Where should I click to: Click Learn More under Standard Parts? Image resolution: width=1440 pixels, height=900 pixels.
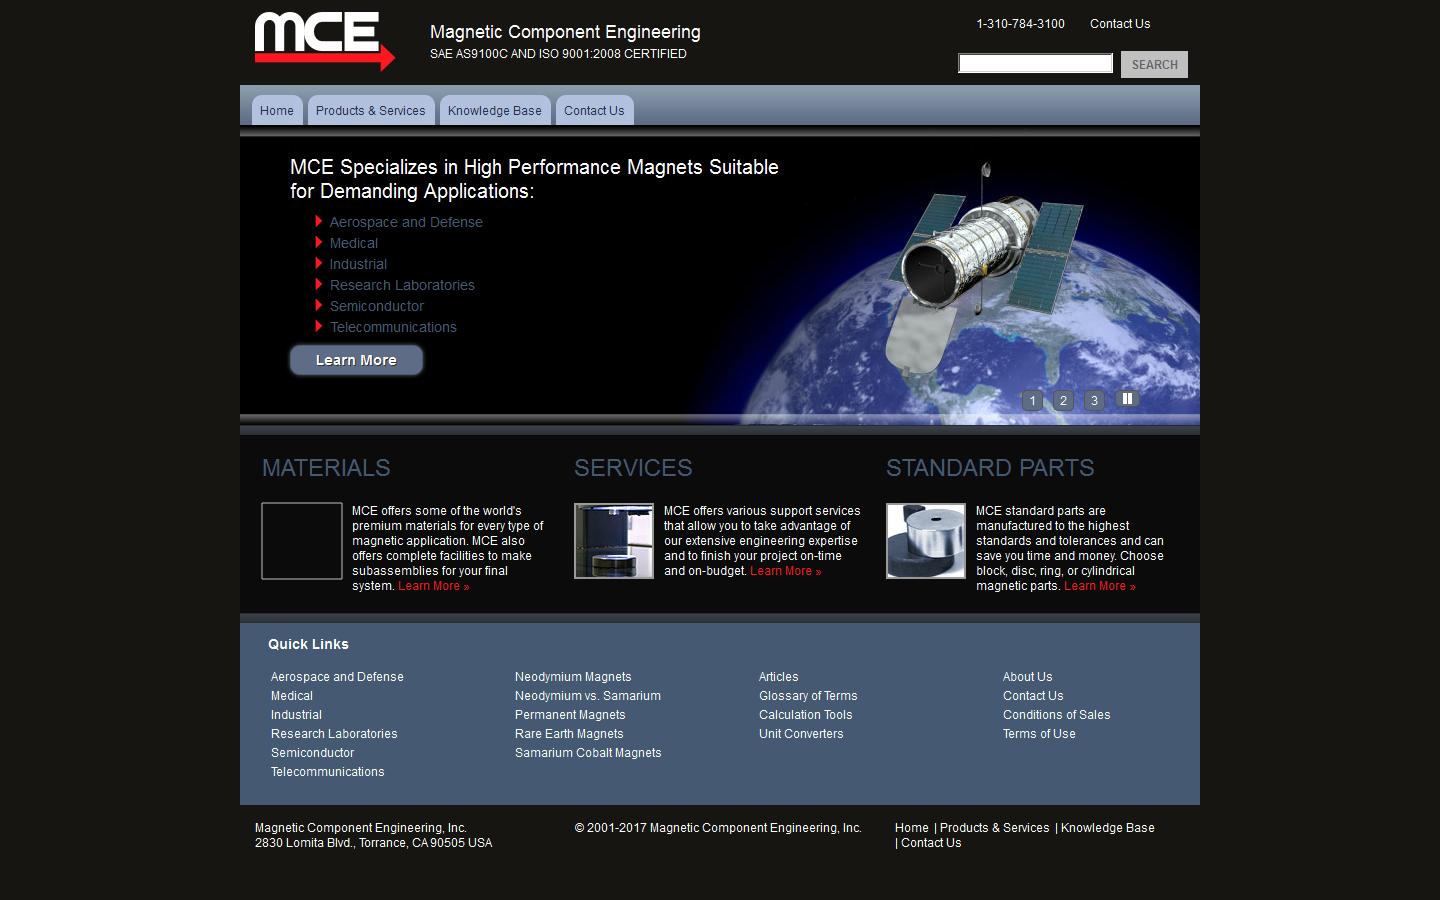point(1099,586)
